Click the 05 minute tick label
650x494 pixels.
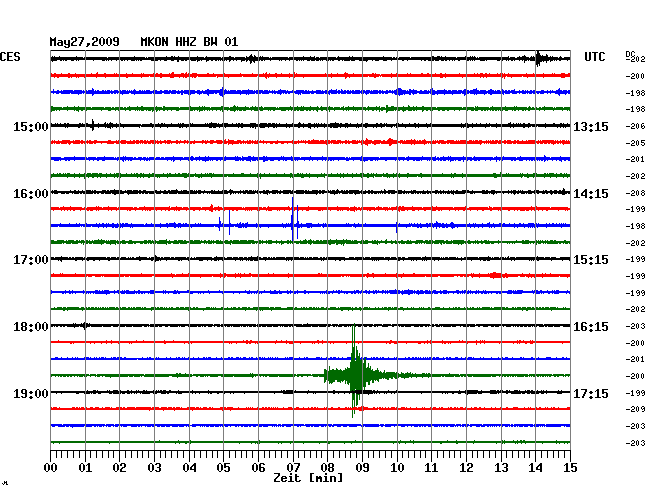tap(223, 468)
